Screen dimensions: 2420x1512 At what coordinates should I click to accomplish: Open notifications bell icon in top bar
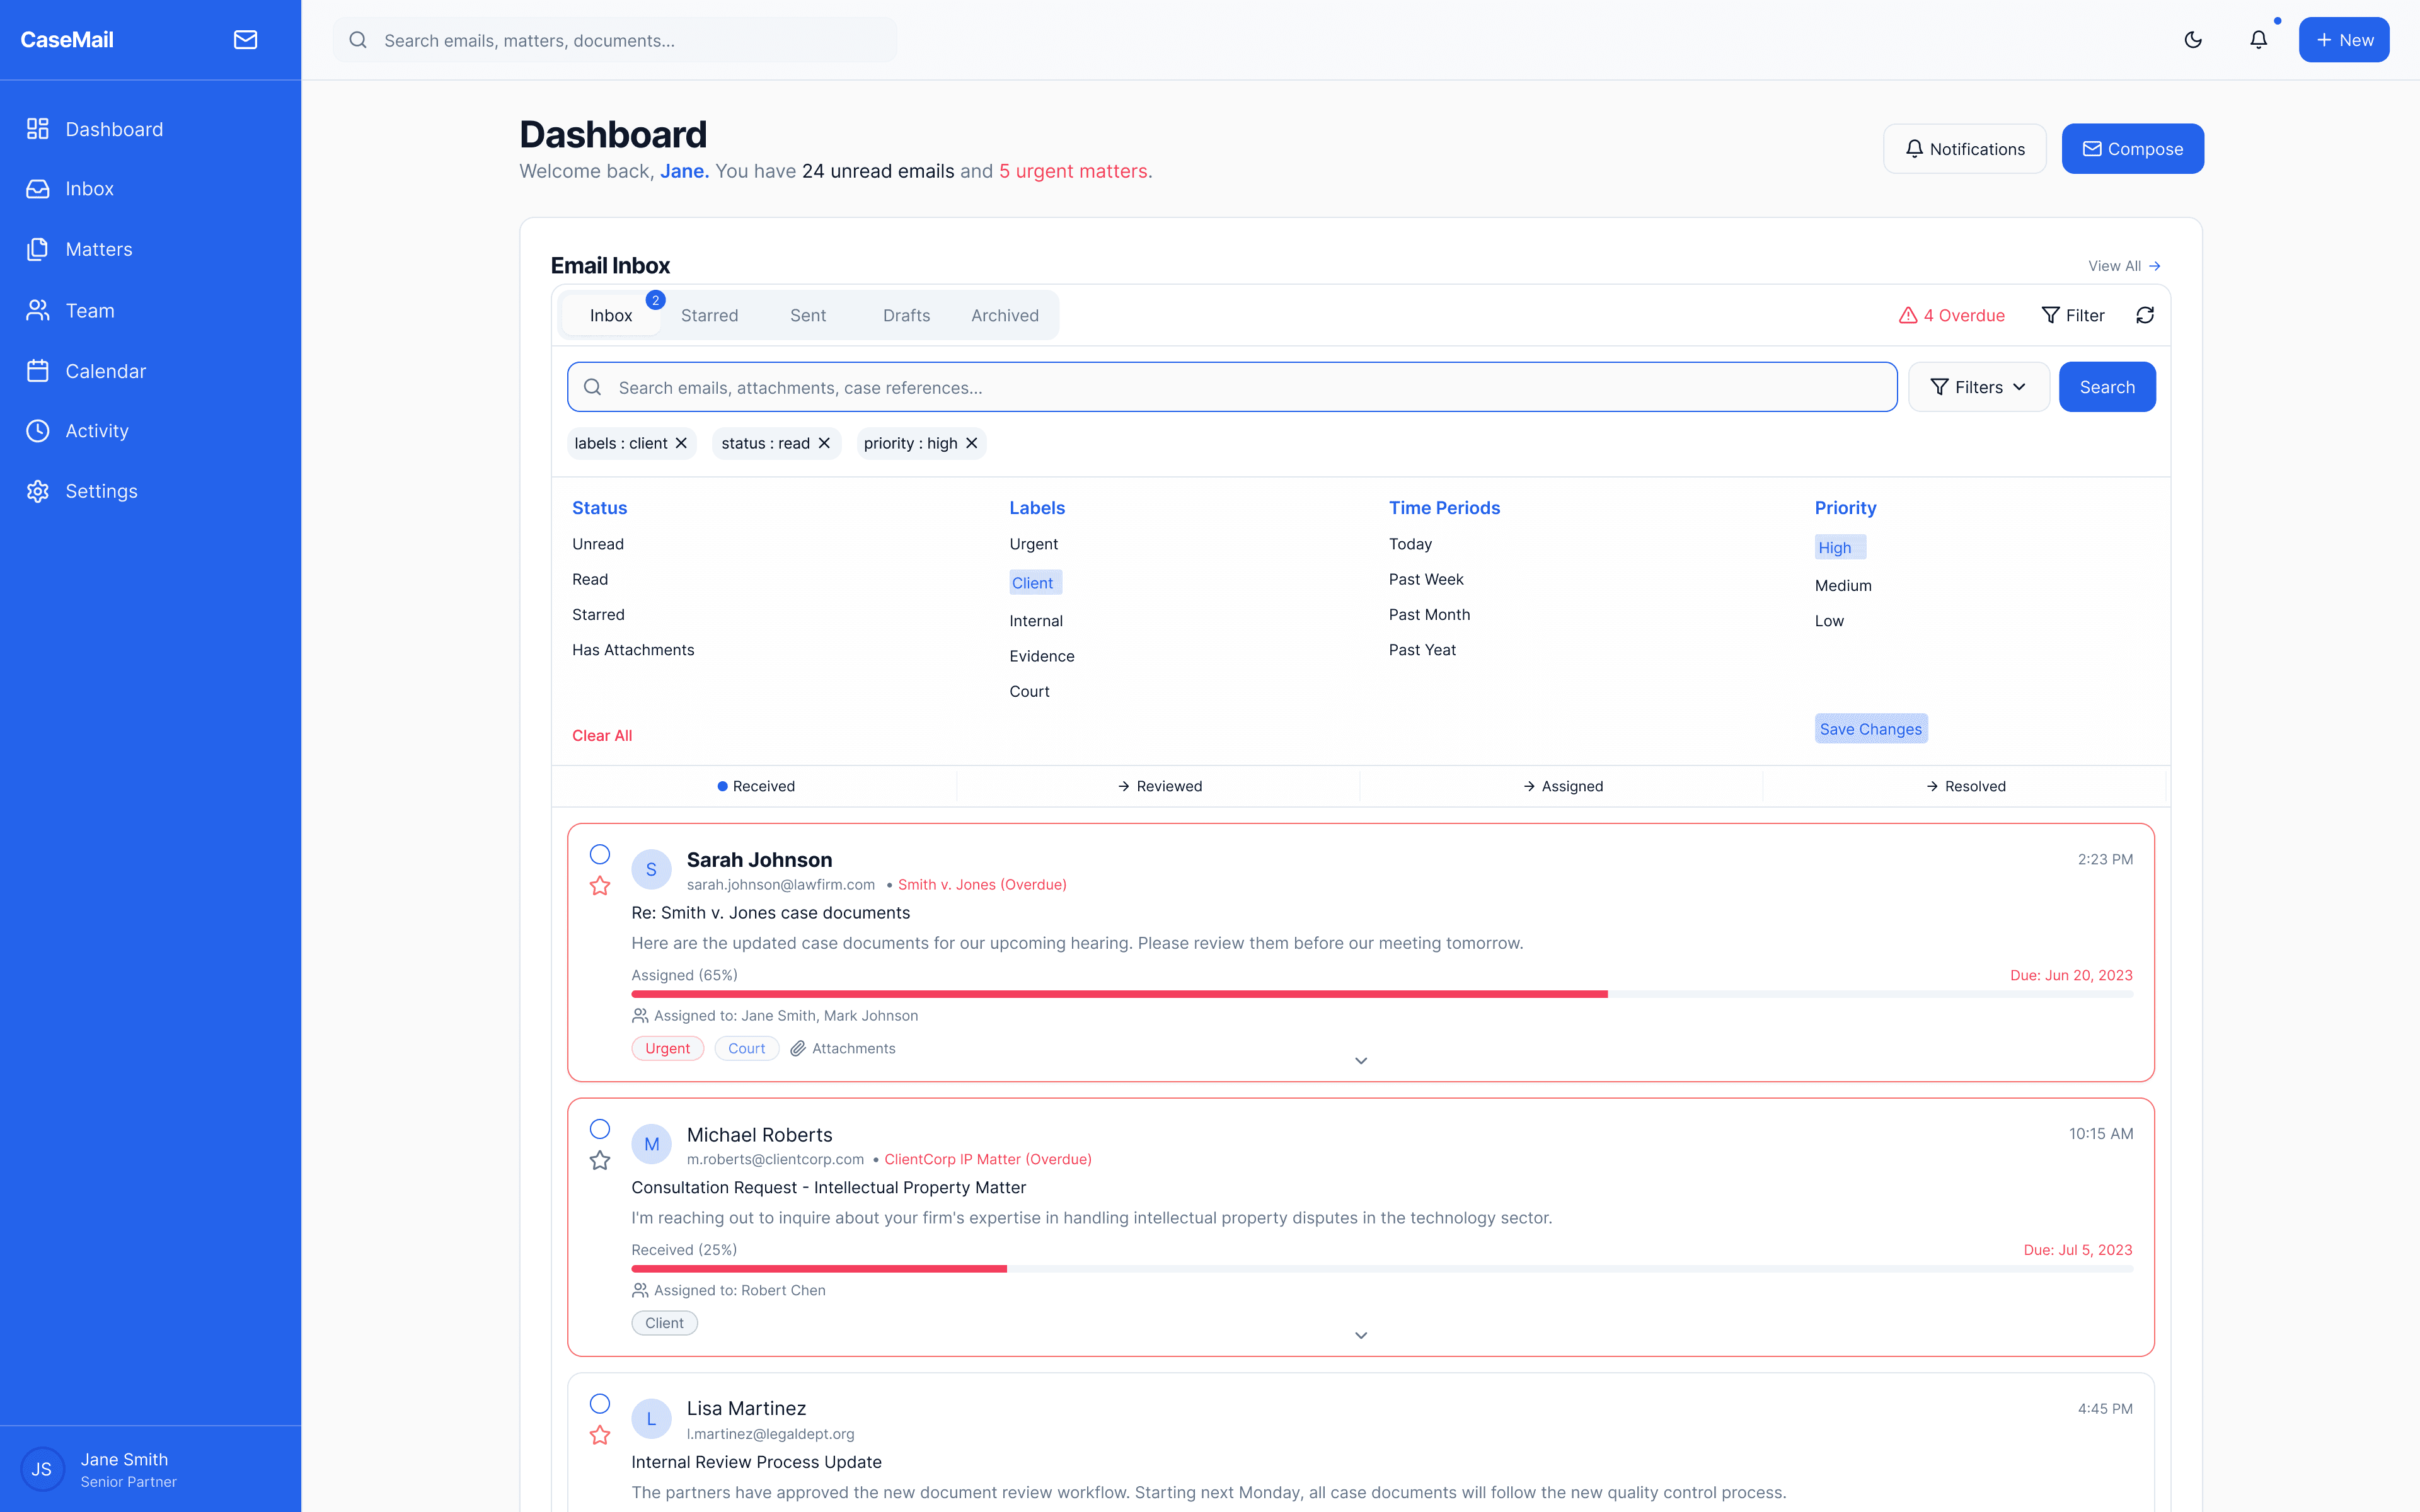coord(2258,40)
